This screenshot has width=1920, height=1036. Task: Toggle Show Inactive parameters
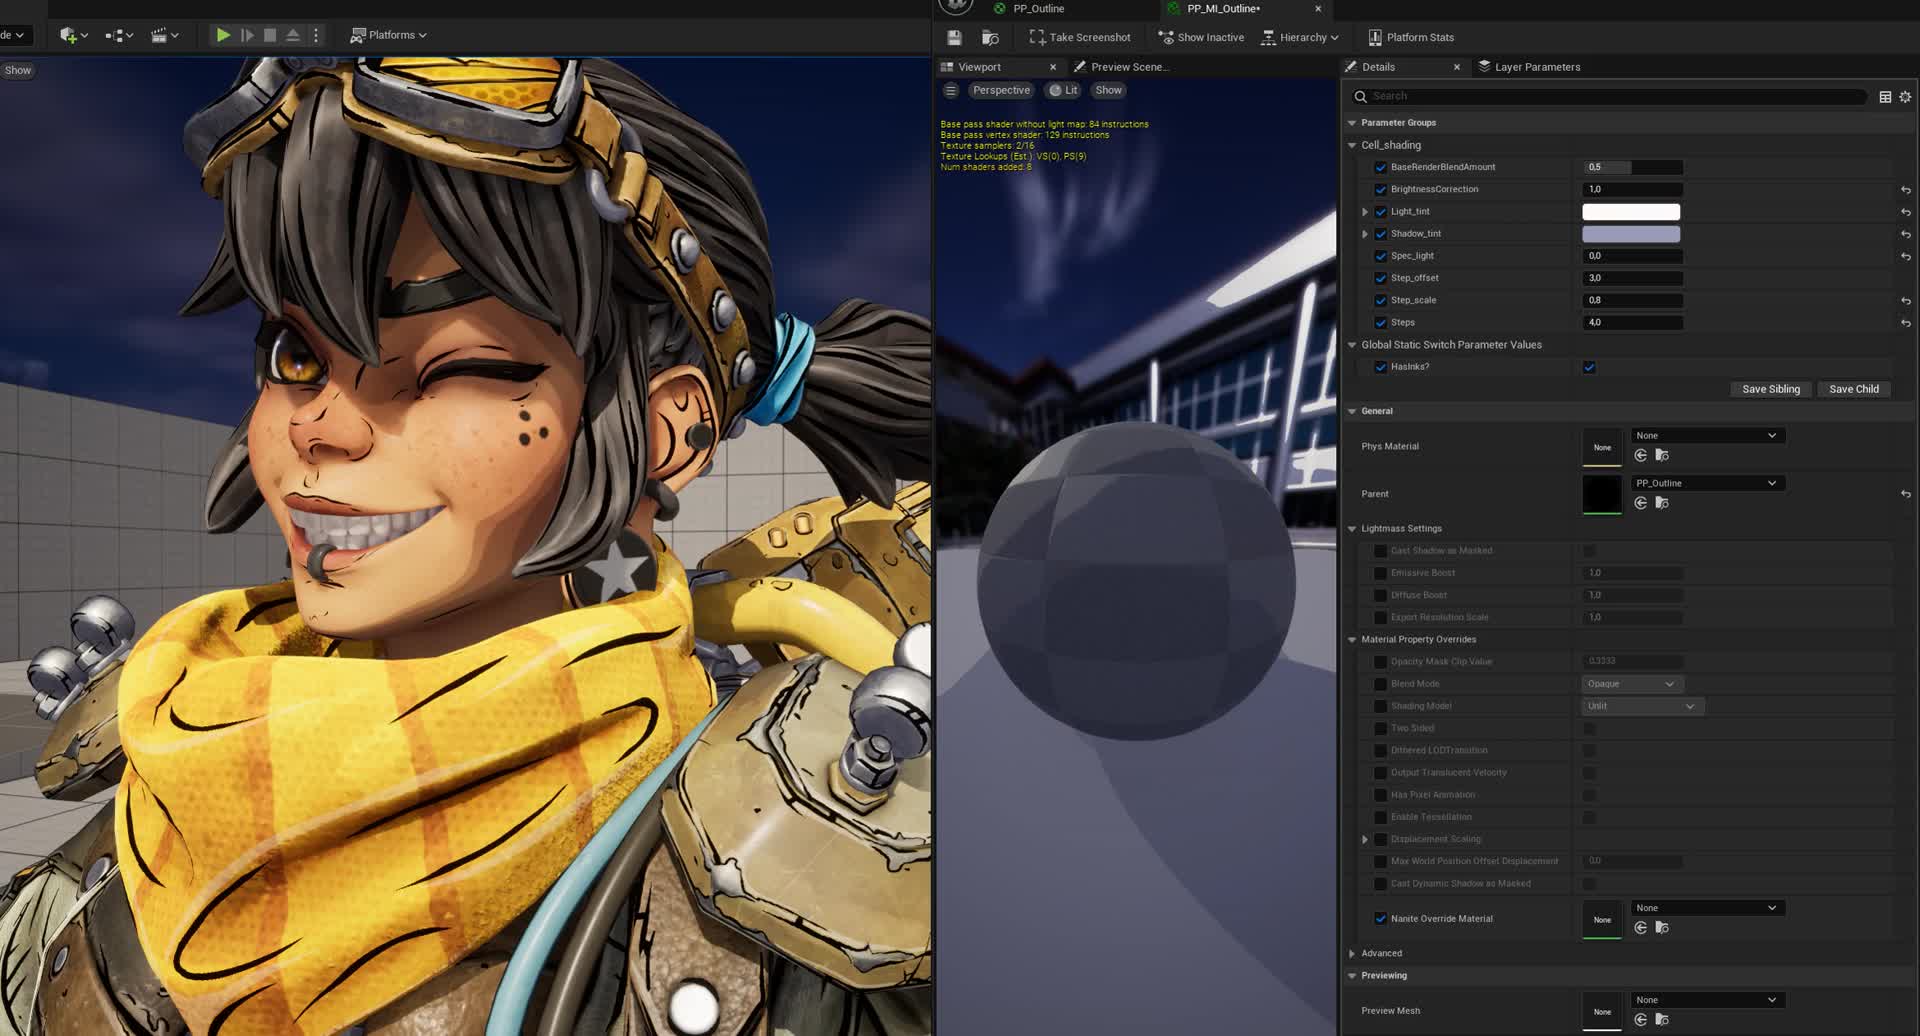(1200, 38)
